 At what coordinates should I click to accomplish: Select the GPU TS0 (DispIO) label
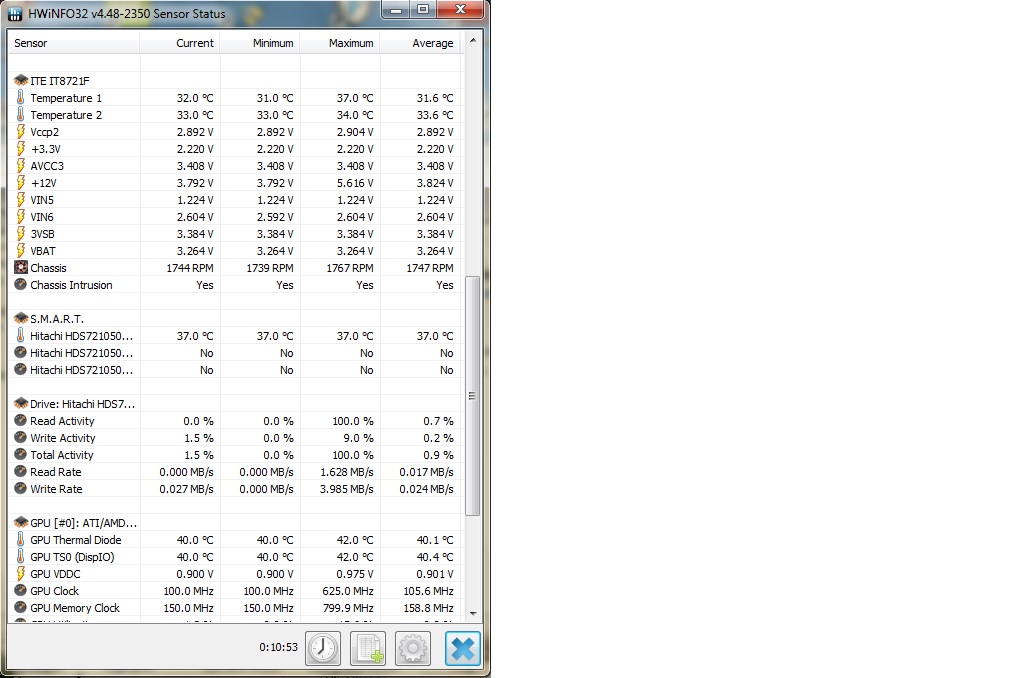click(72, 556)
